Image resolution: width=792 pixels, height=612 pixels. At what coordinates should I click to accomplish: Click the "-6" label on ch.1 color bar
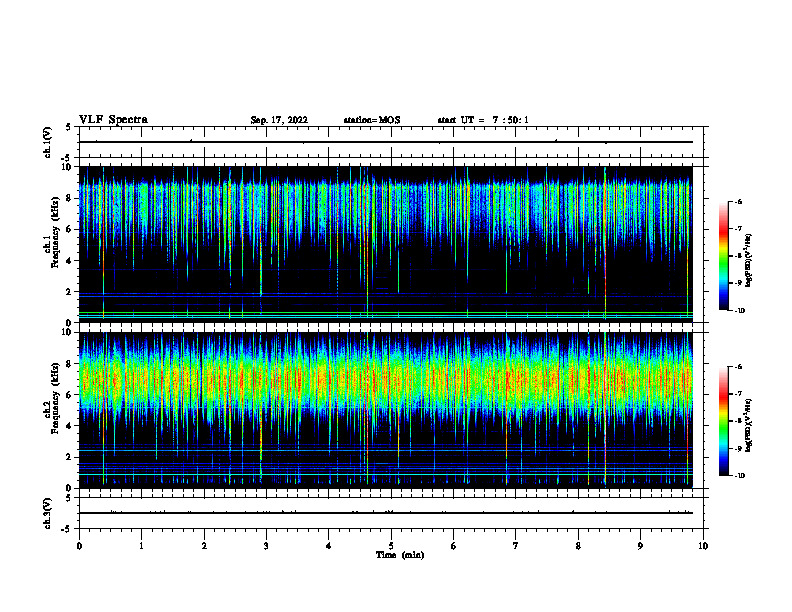coord(738,201)
